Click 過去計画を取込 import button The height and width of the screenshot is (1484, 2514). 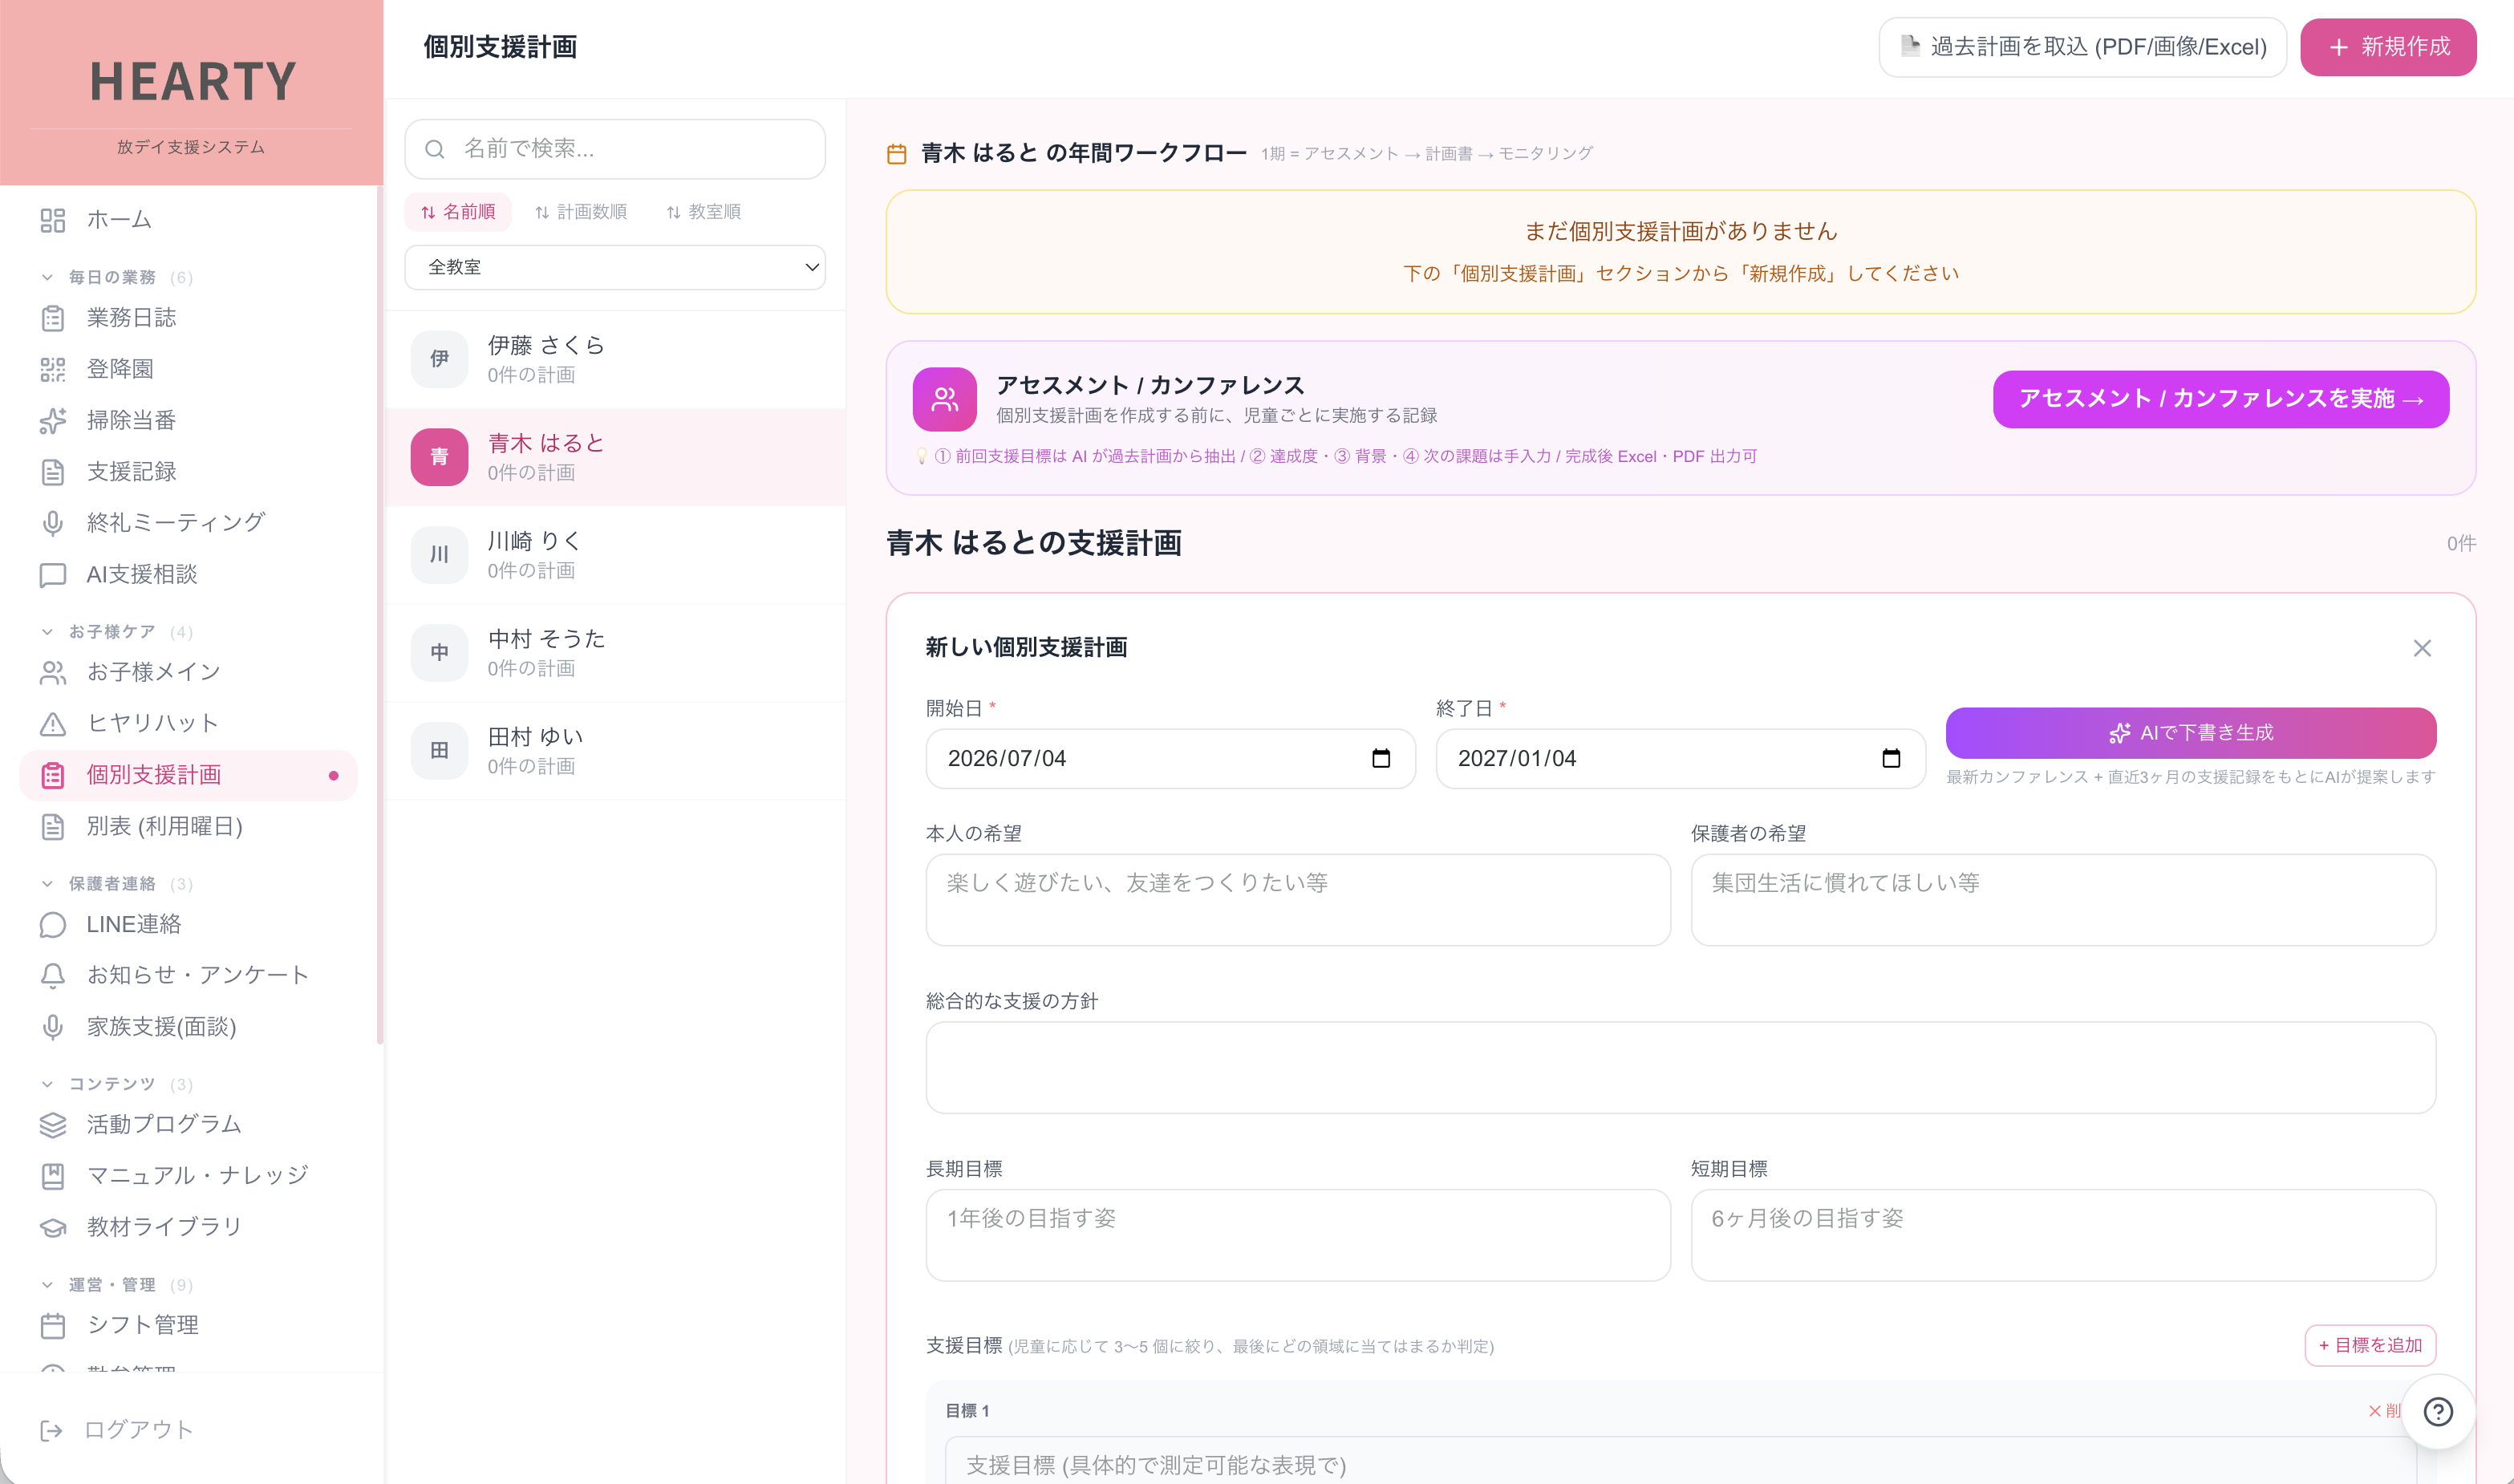point(2082,47)
